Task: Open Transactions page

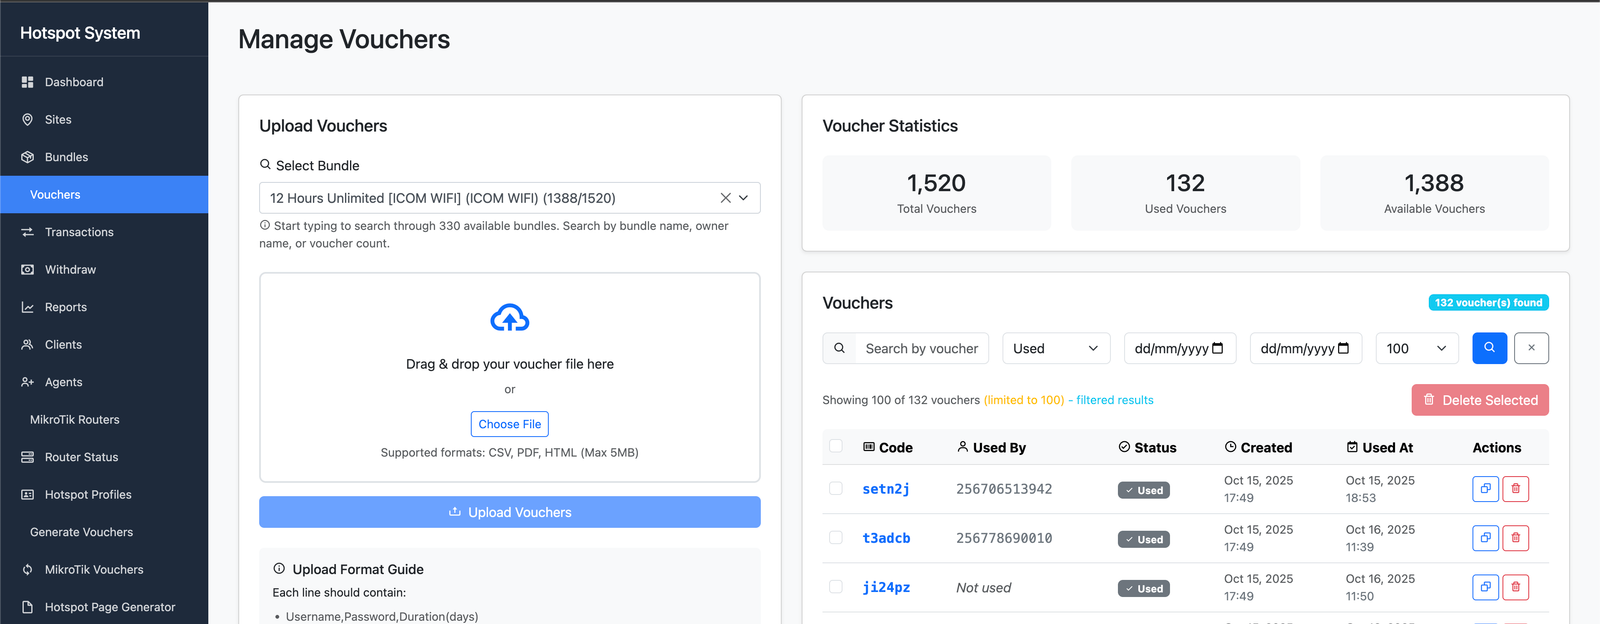Action: click(104, 232)
